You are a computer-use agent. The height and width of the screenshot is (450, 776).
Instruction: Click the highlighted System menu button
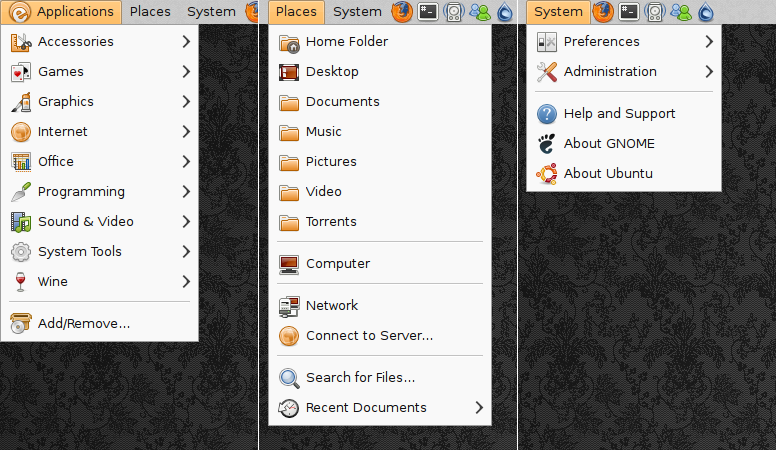[558, 12]
